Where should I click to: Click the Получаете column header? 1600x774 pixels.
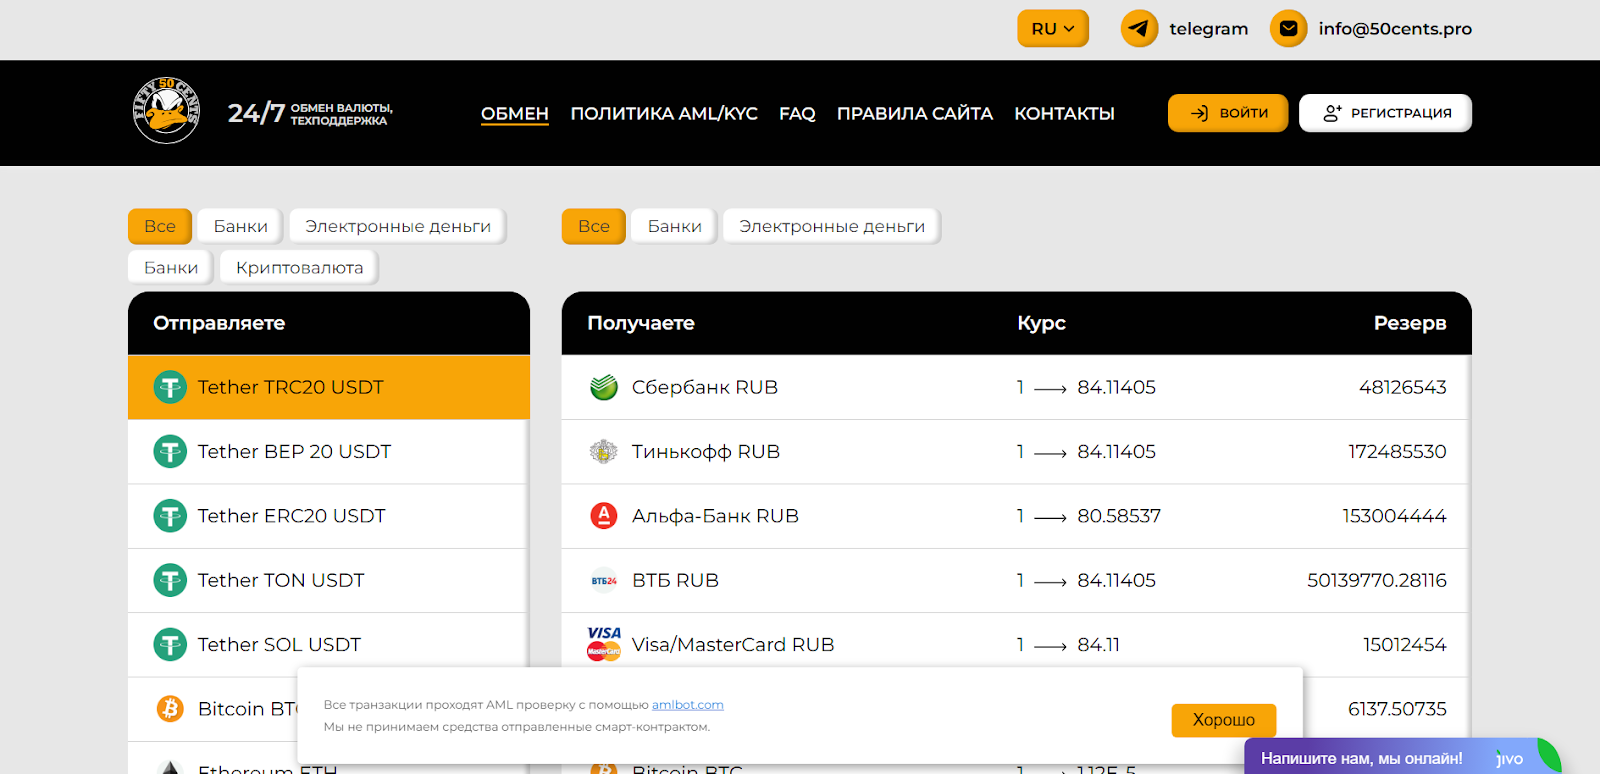[x=641, y=323]
